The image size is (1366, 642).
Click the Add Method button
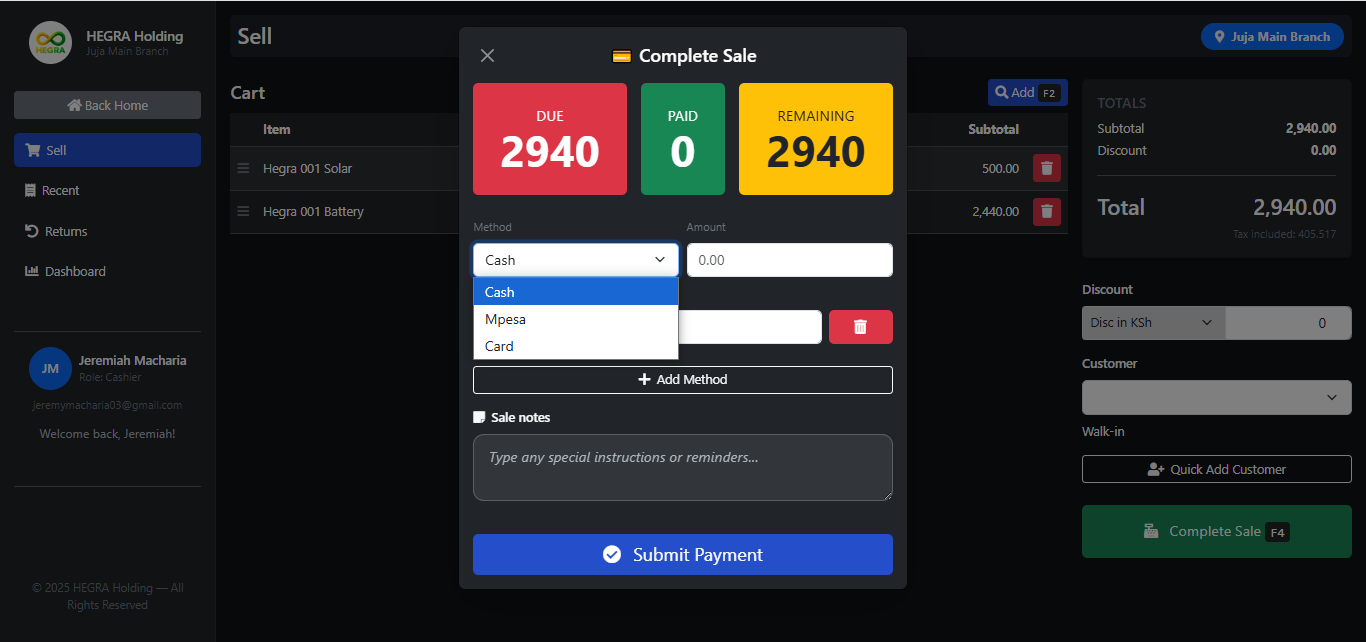point(682,380)
